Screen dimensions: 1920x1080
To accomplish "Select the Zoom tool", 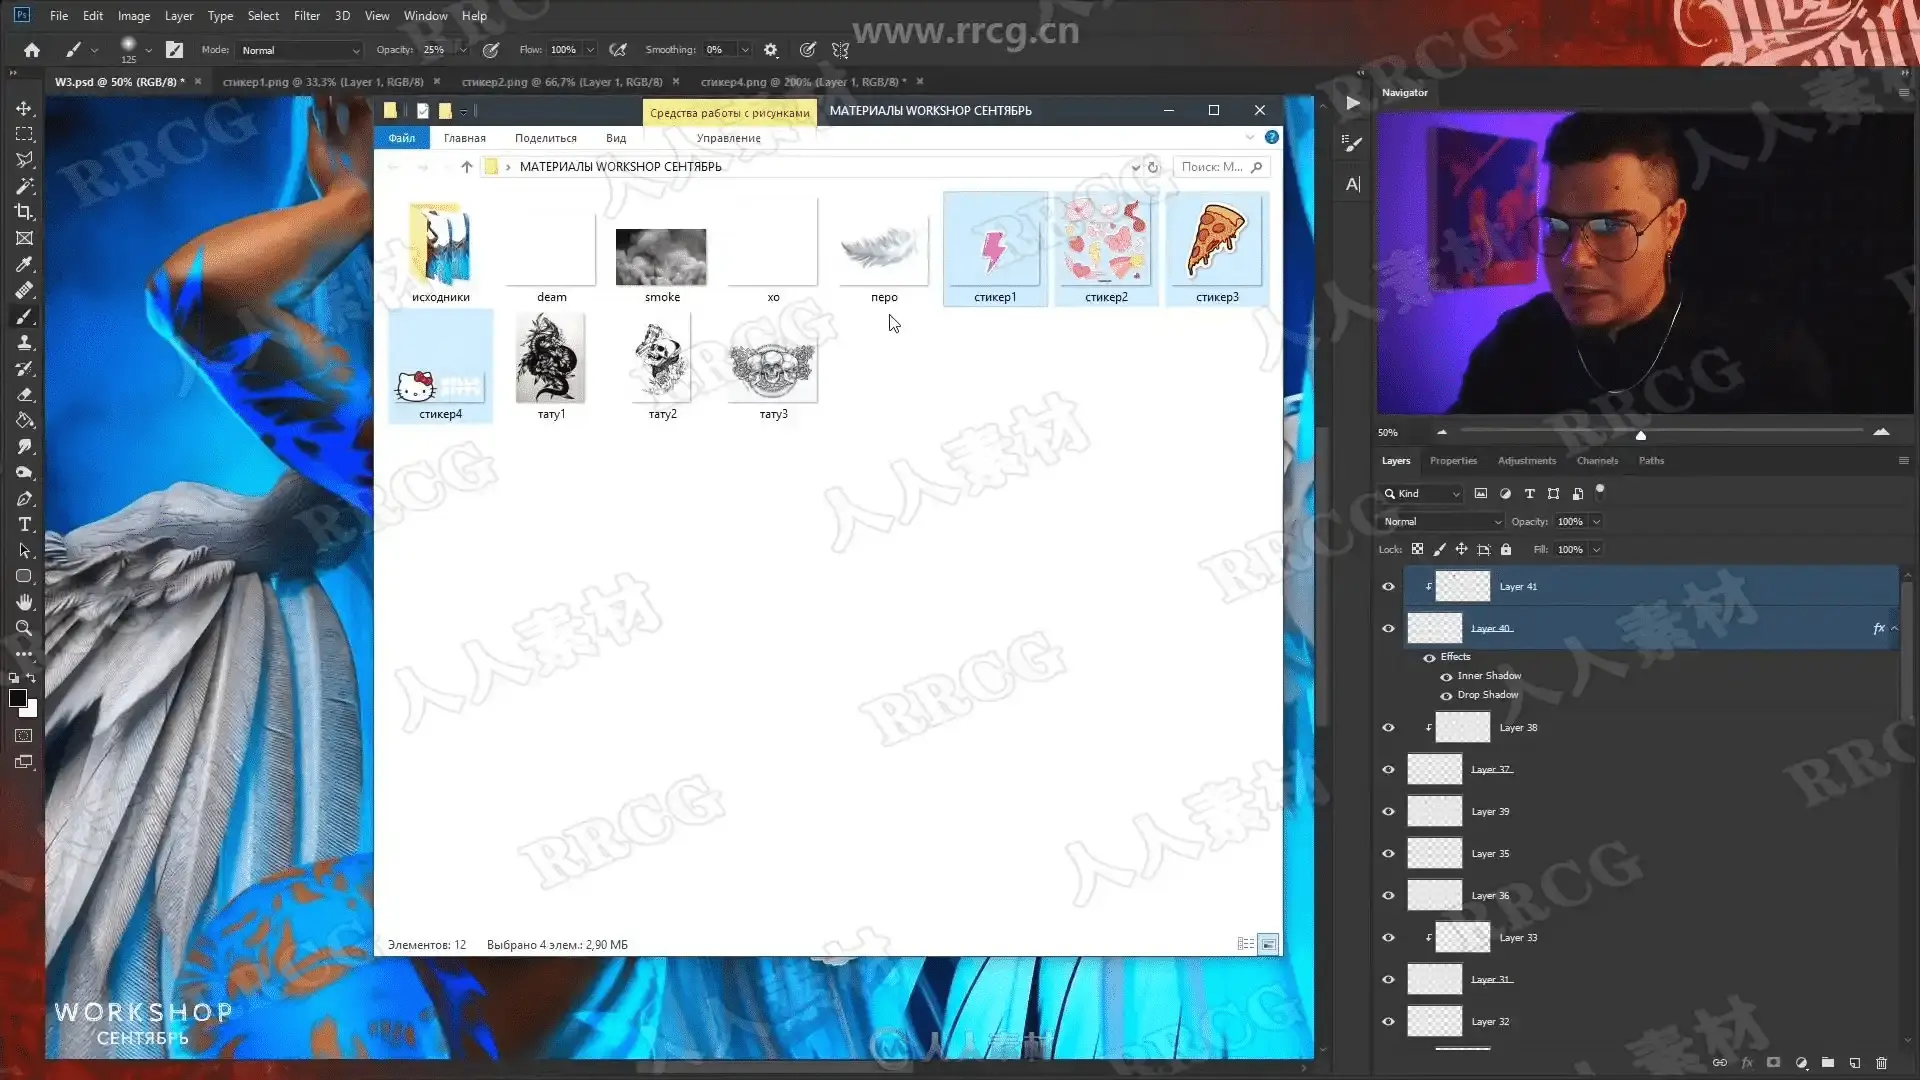I will 24,628.
